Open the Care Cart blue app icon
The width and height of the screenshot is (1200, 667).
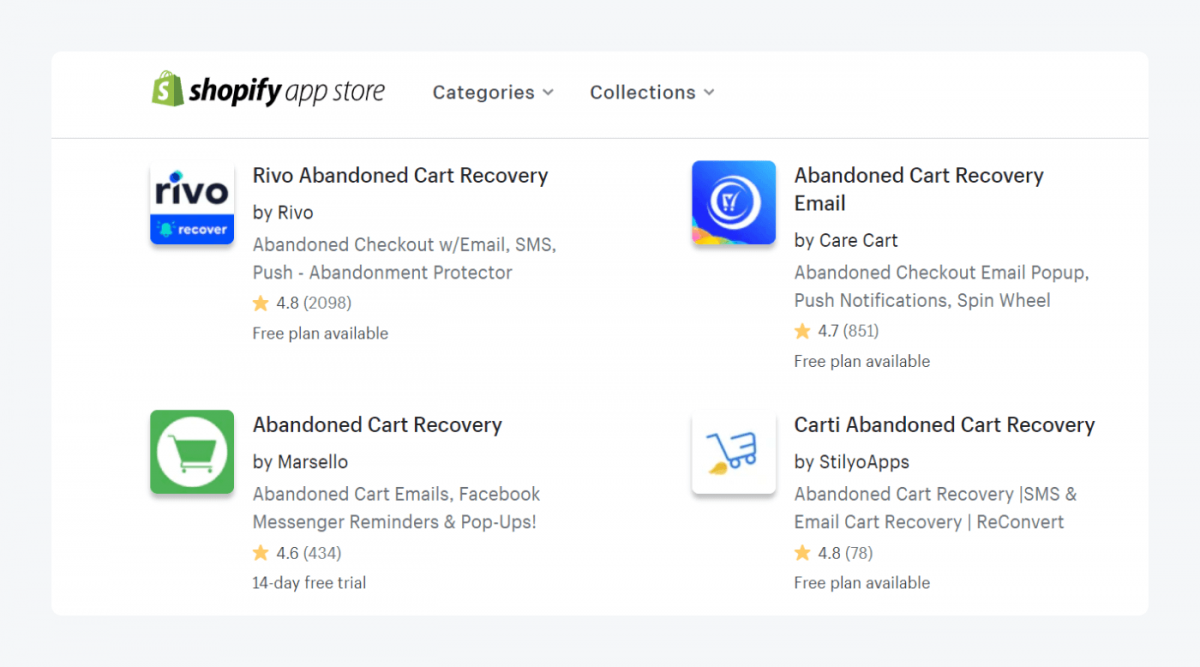pyautogui.click(x=733, y=202)
